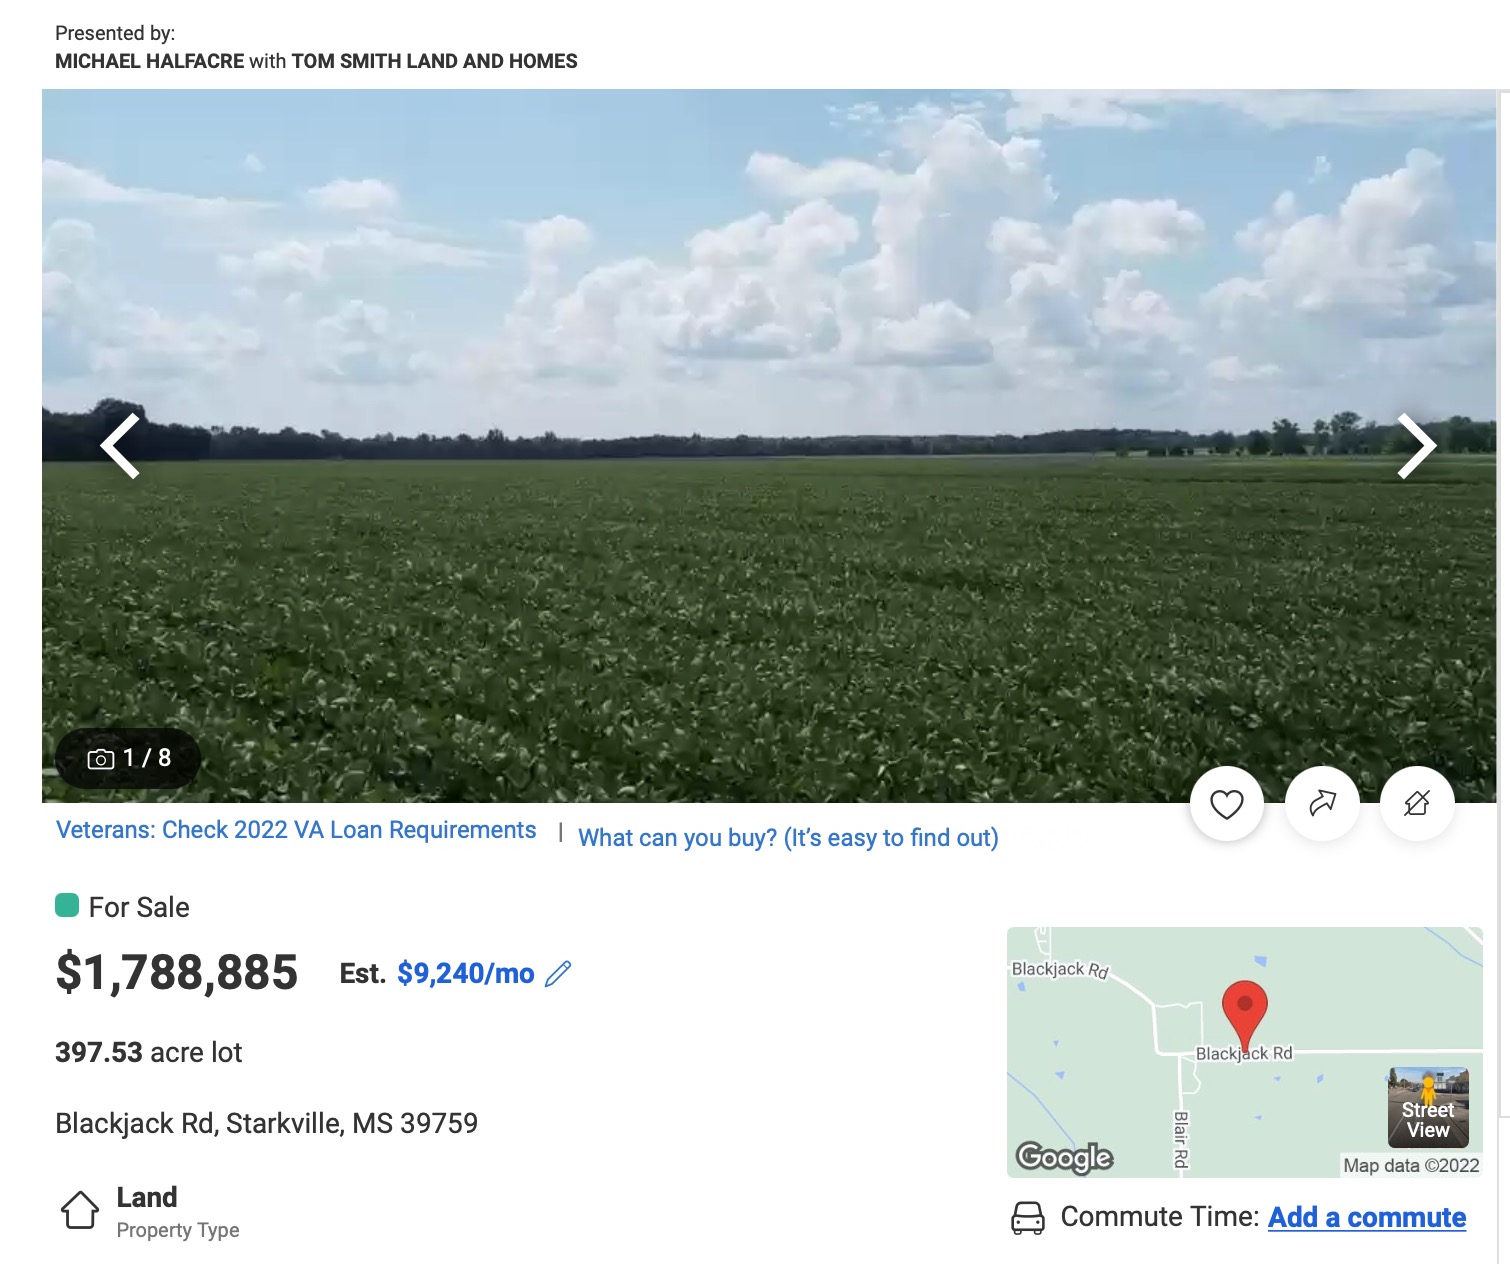The height and width of the screenshot is (1264, 1510).
Task: Save listing with the heart icon
Action: [x=1226, y=804]
